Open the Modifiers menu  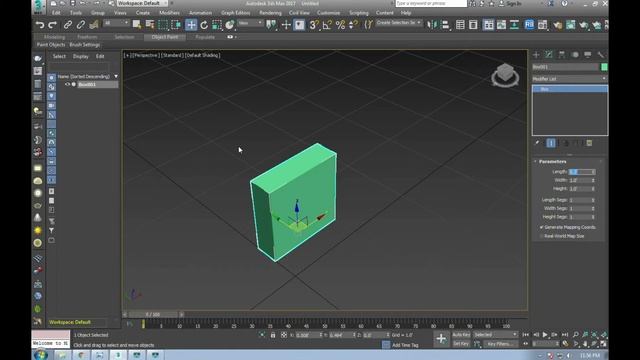169,13
